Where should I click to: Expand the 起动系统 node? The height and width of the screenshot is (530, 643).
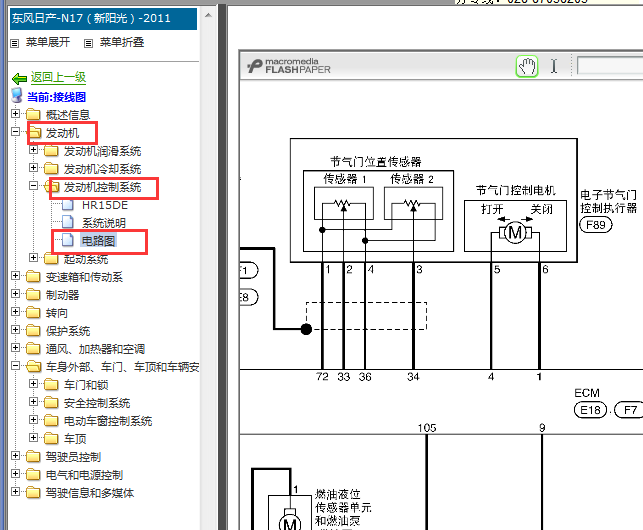[x=34, y=257]
